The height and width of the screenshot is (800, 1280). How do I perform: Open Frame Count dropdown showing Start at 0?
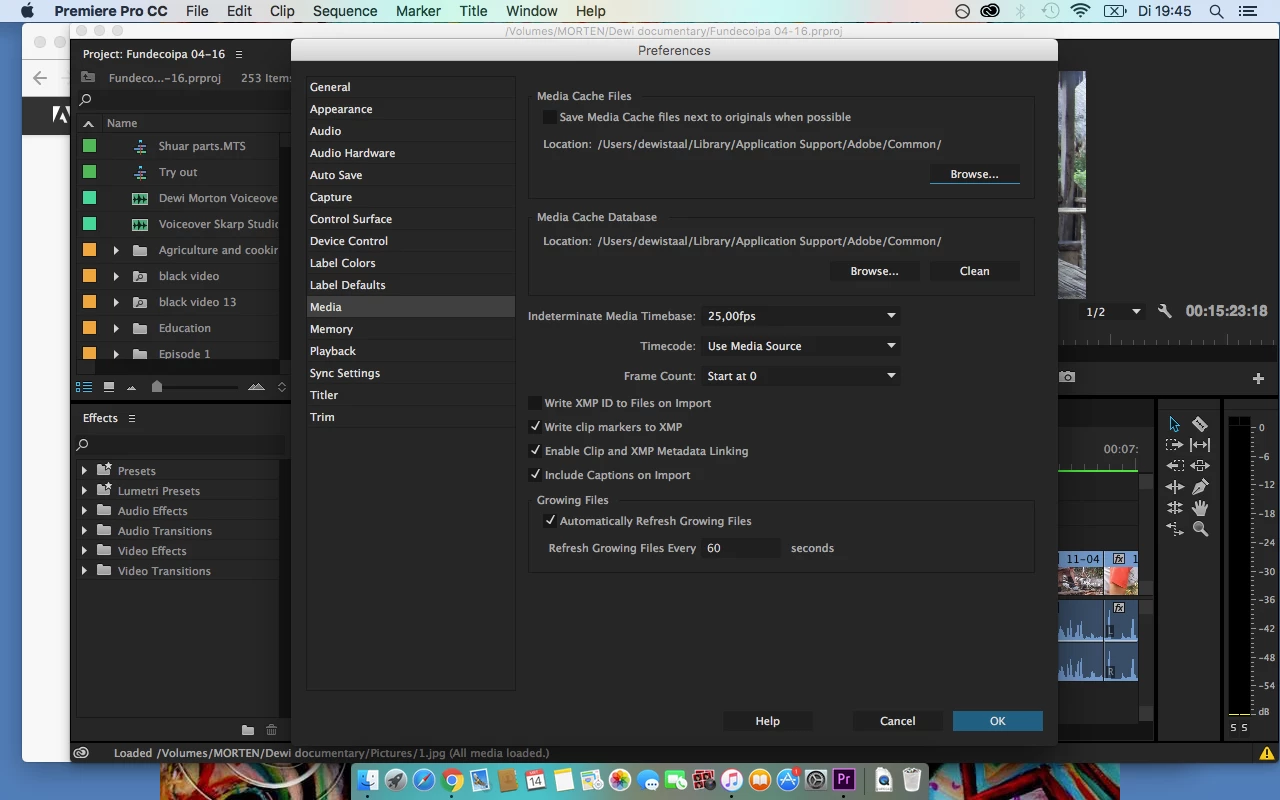[x=801, y=376]
